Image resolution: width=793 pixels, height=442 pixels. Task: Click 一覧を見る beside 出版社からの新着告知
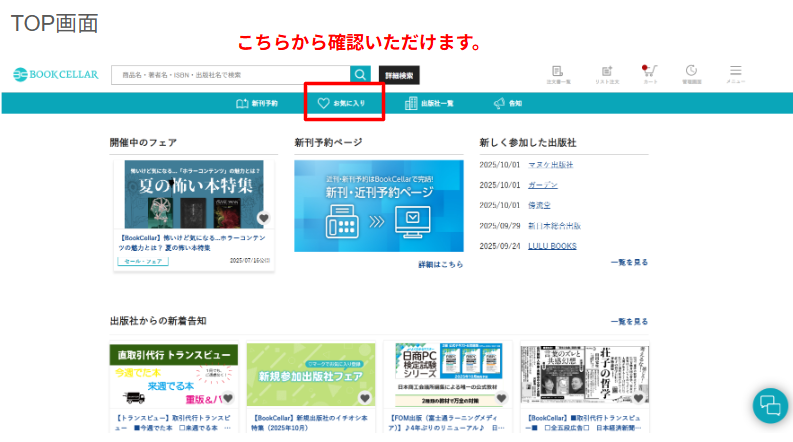[629, 322]
